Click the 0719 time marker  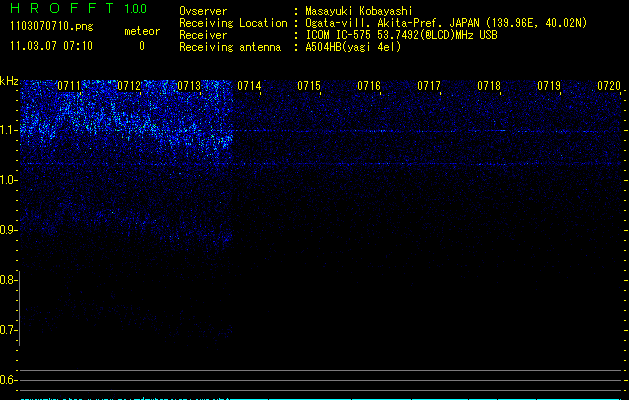549,86
